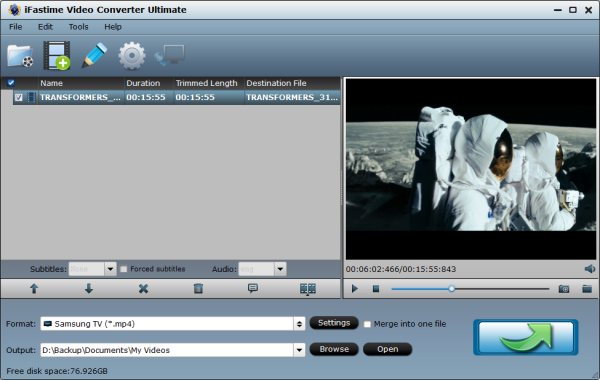
Task: Remove selected item with X icon
Action: (x=143, y=289)
